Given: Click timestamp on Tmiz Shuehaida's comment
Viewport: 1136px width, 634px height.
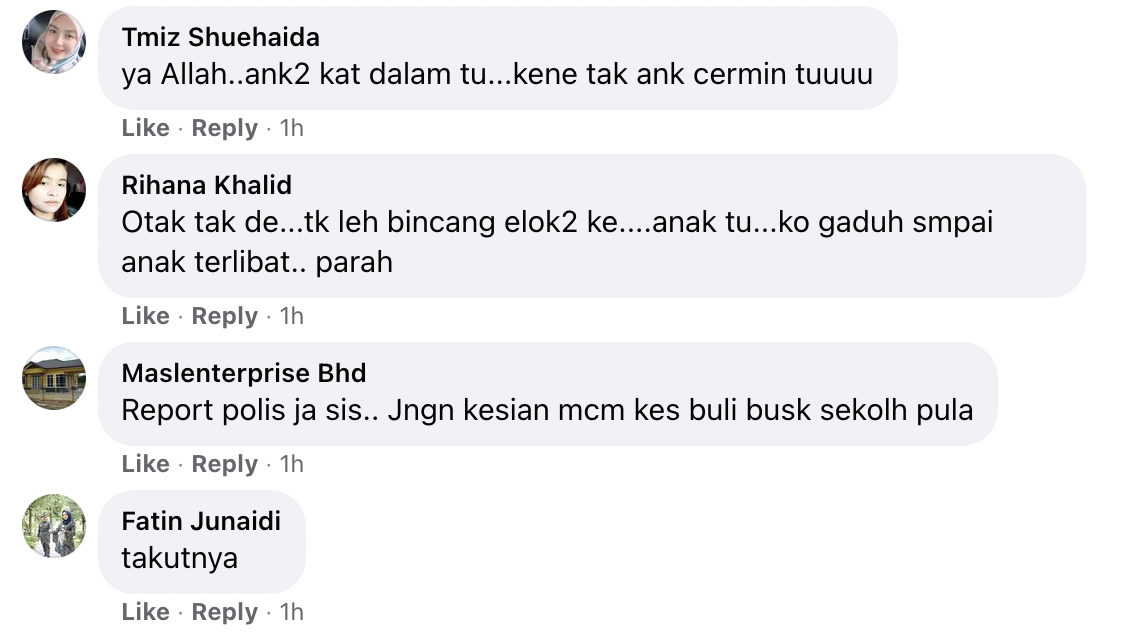Looking at the screenshot, I should pos(291,128).
